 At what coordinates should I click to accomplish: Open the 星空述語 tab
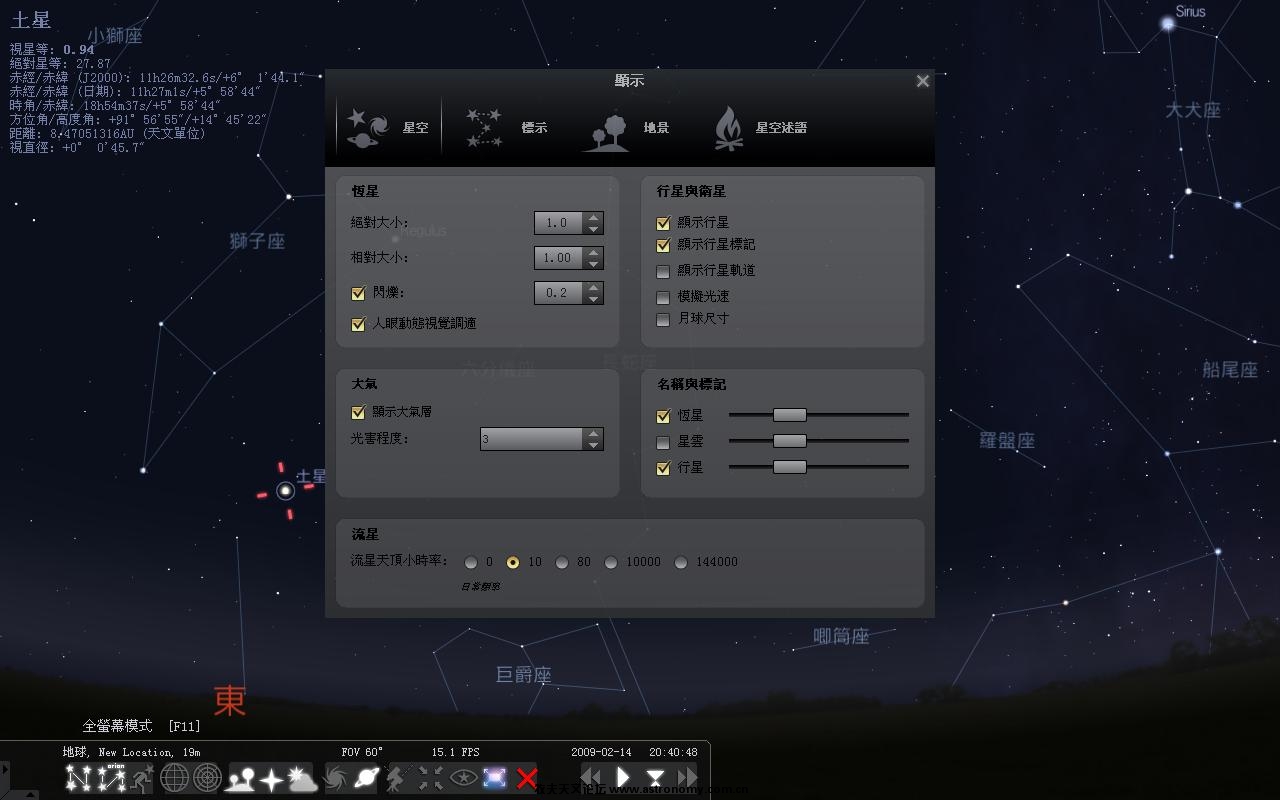point(760,128)
